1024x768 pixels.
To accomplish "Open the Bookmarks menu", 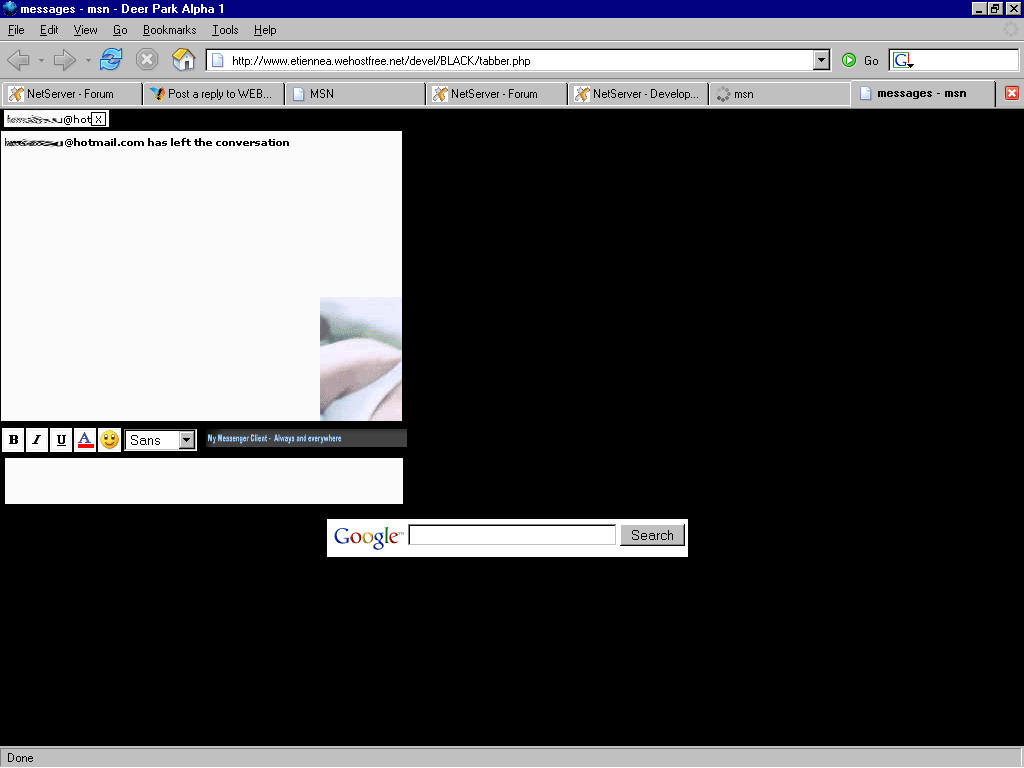I will coord(169,30).
